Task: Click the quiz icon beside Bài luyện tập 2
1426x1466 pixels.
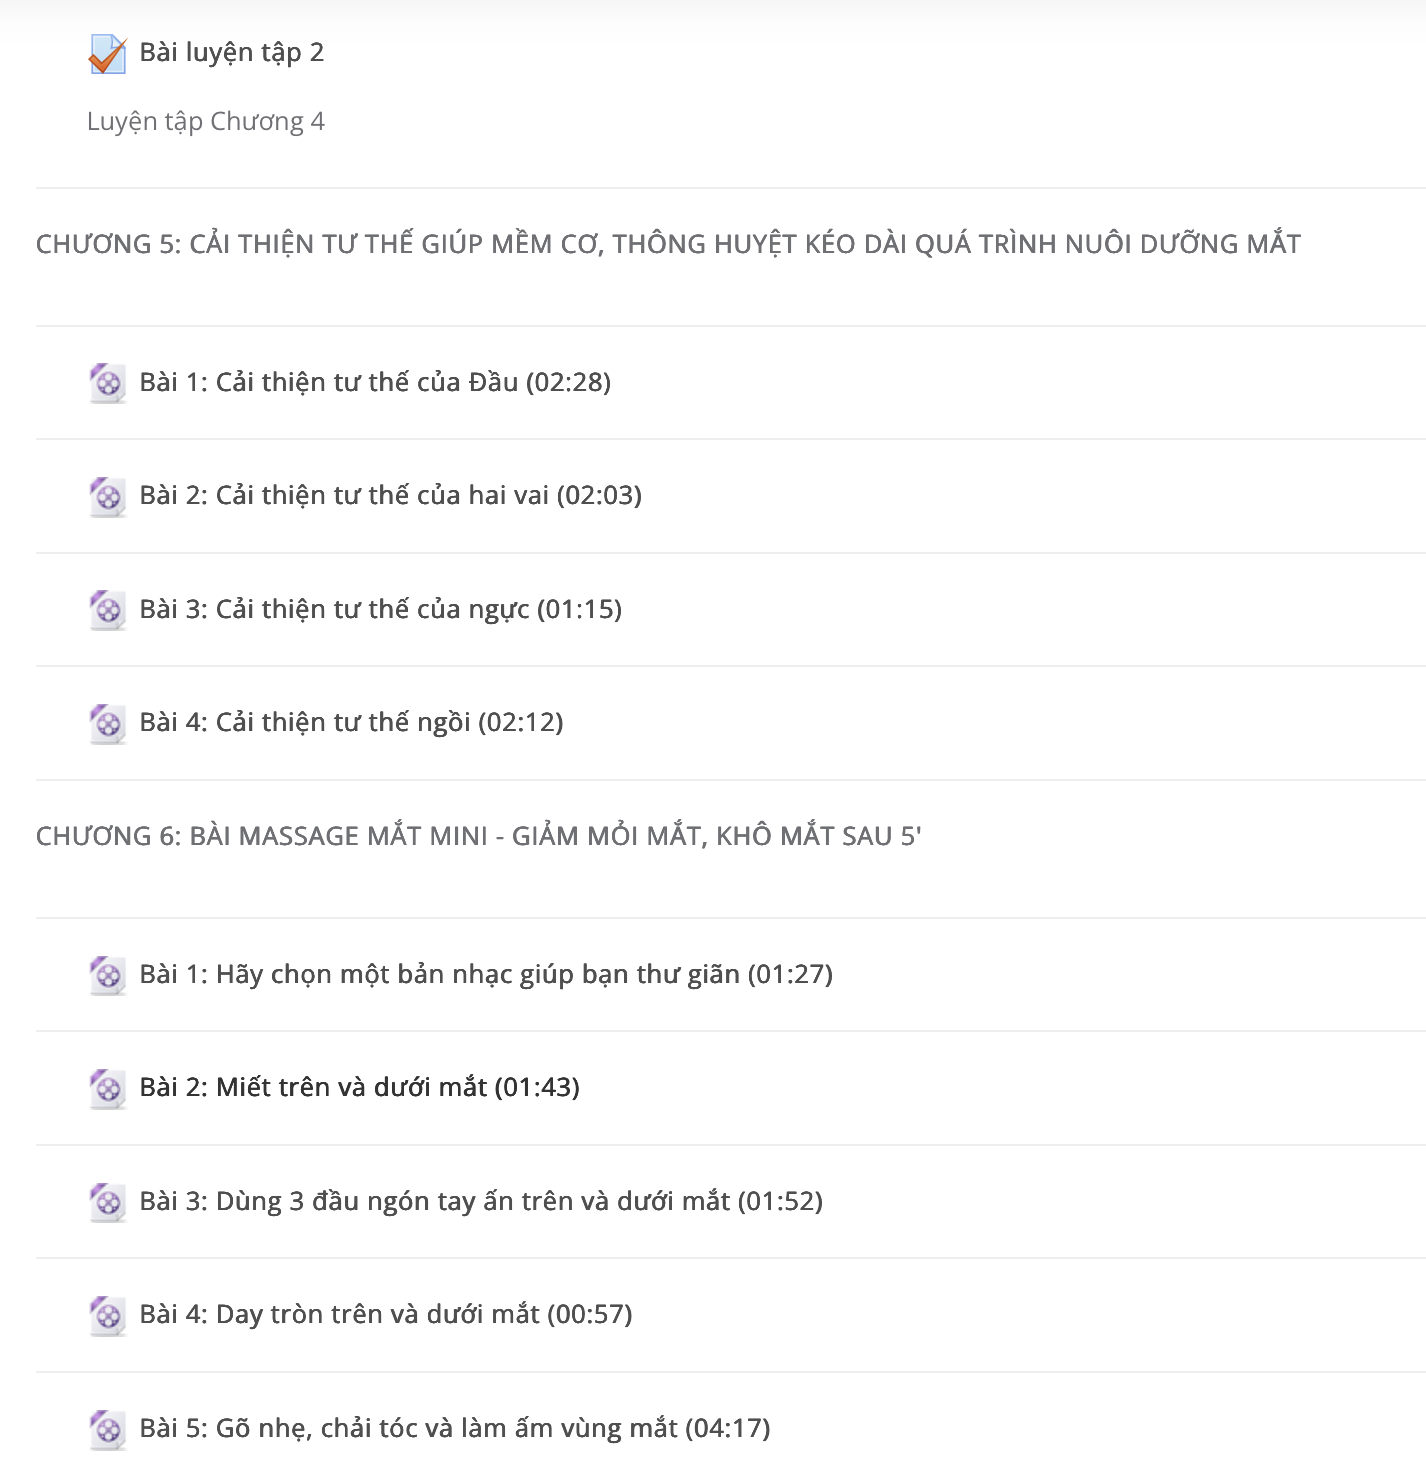Action: (107, 54)
